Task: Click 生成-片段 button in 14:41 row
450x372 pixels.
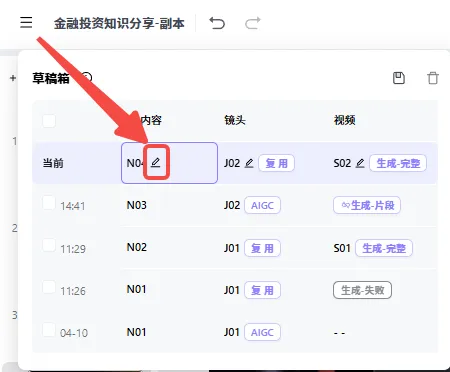Action: [367, 205]
